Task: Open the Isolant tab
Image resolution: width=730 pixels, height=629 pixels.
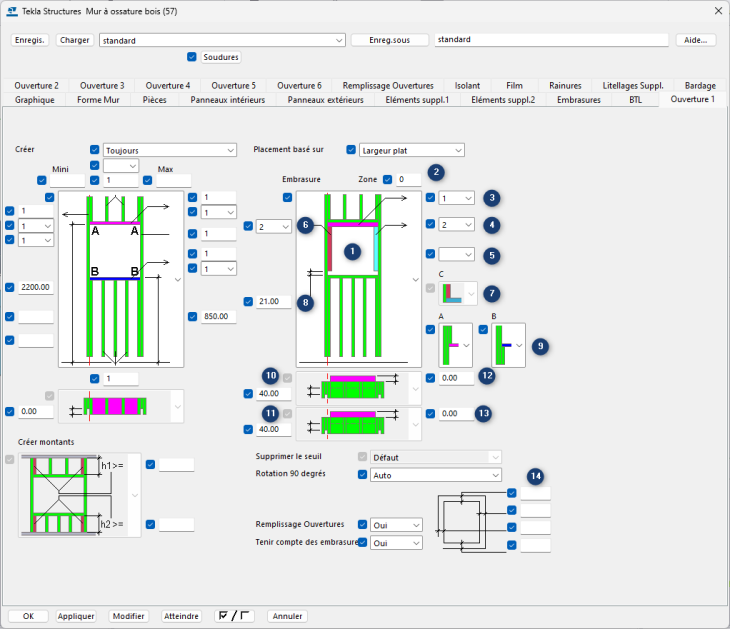Action: pos(467,86)
